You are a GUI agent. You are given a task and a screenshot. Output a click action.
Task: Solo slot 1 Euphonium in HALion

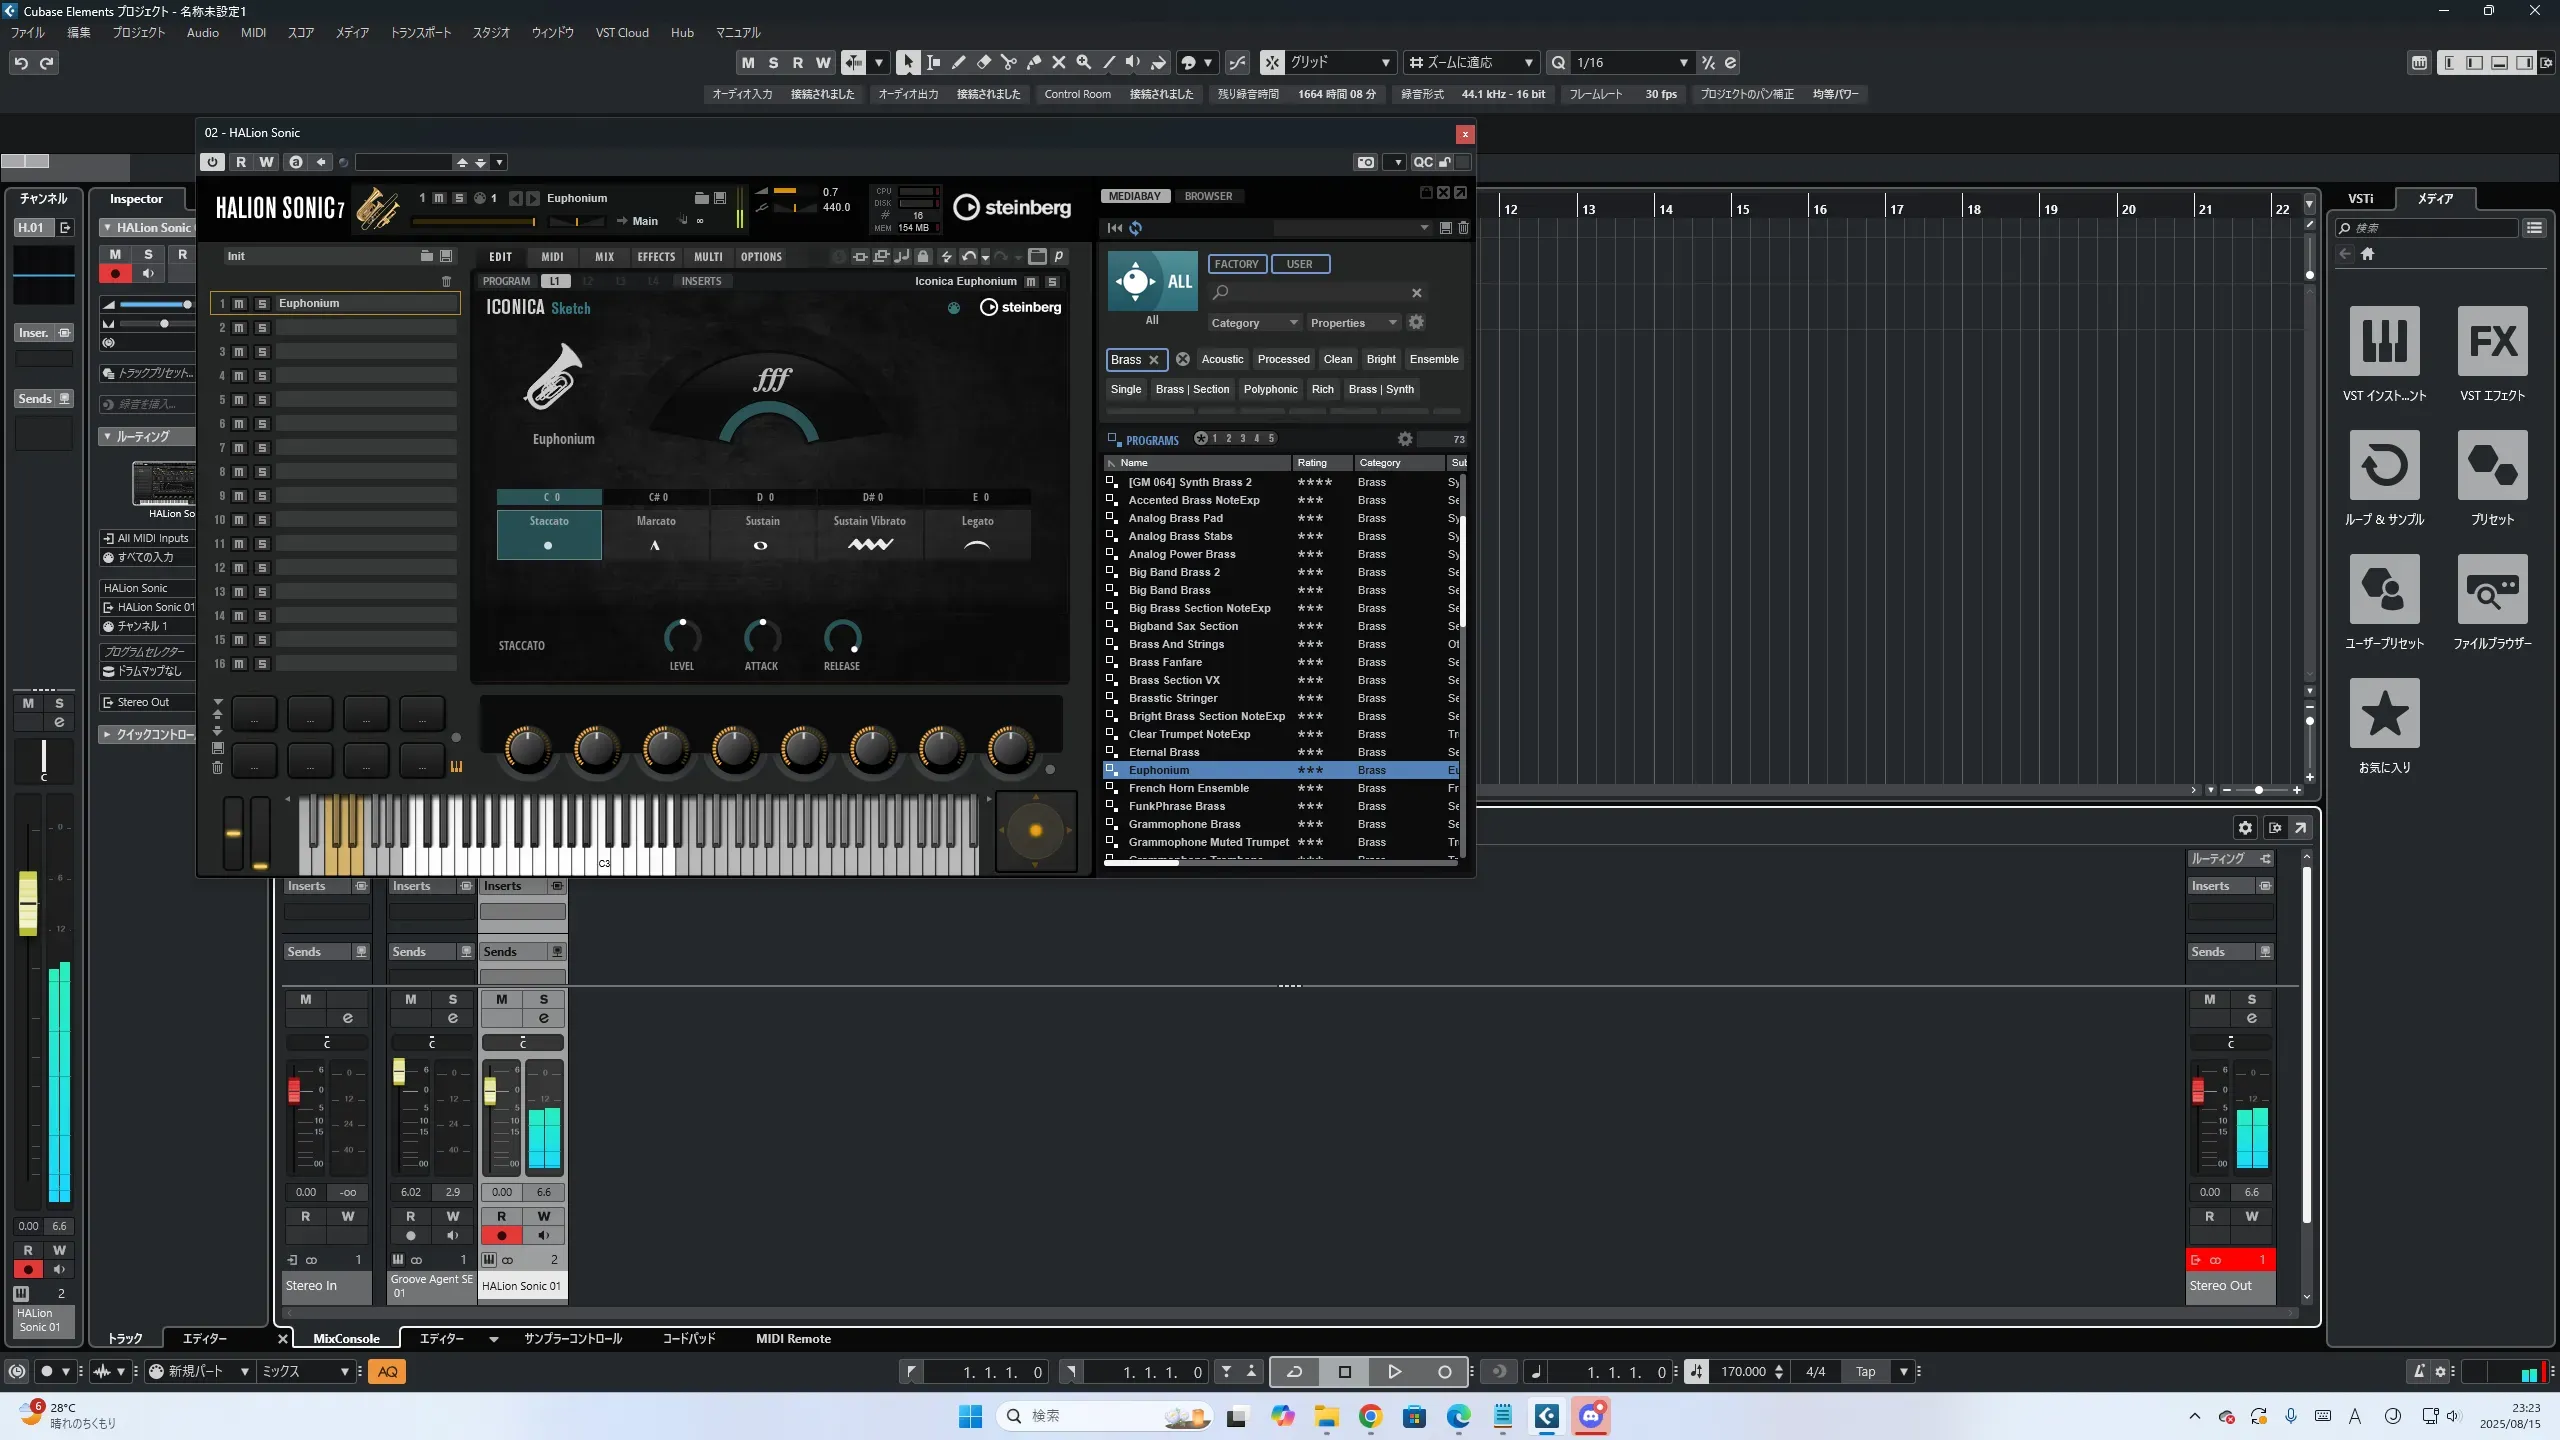coord(262,303)
